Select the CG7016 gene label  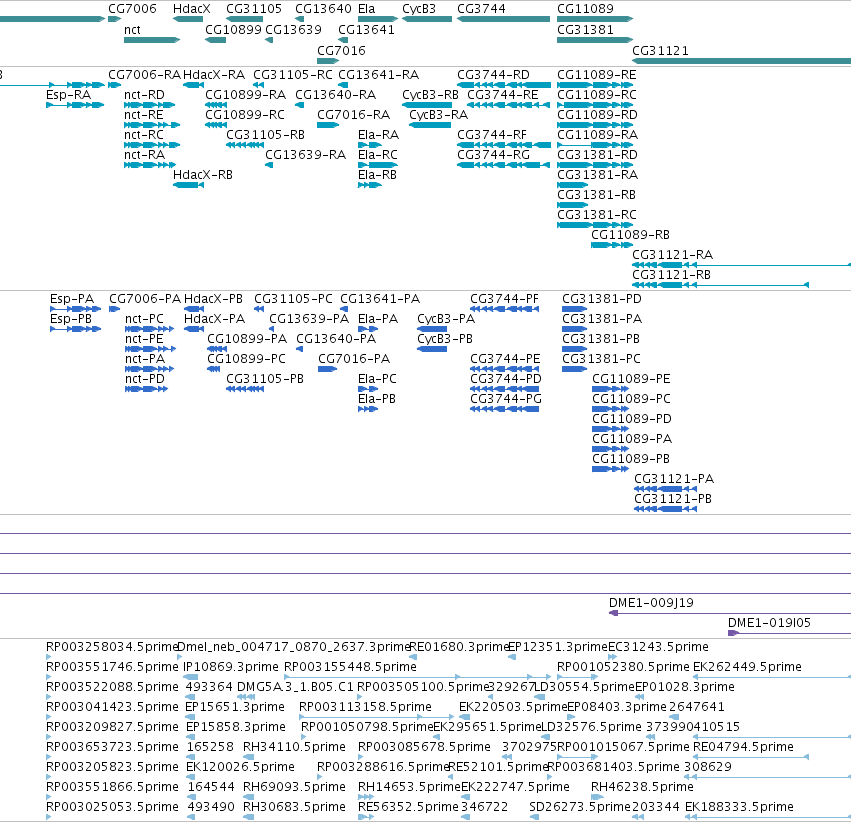(341, 50)
